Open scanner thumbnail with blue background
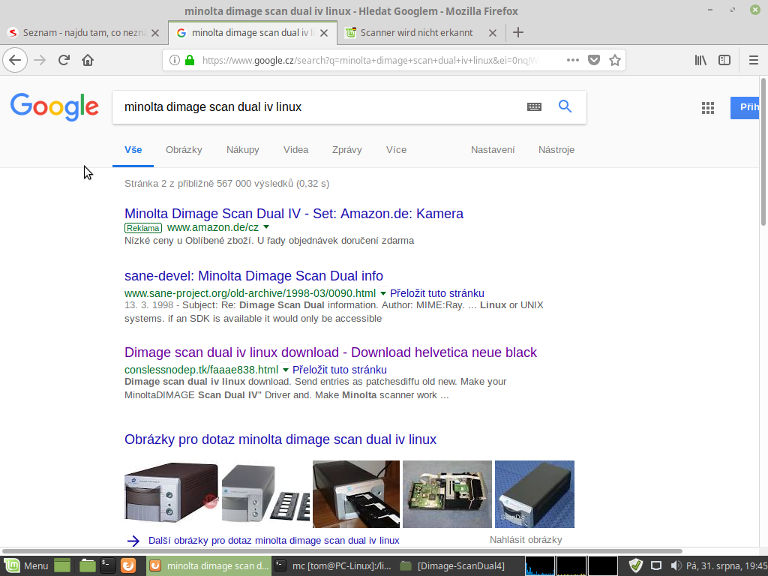Viewport: 768px width, 576px height. pyautogui.click(x=534, y=494)
